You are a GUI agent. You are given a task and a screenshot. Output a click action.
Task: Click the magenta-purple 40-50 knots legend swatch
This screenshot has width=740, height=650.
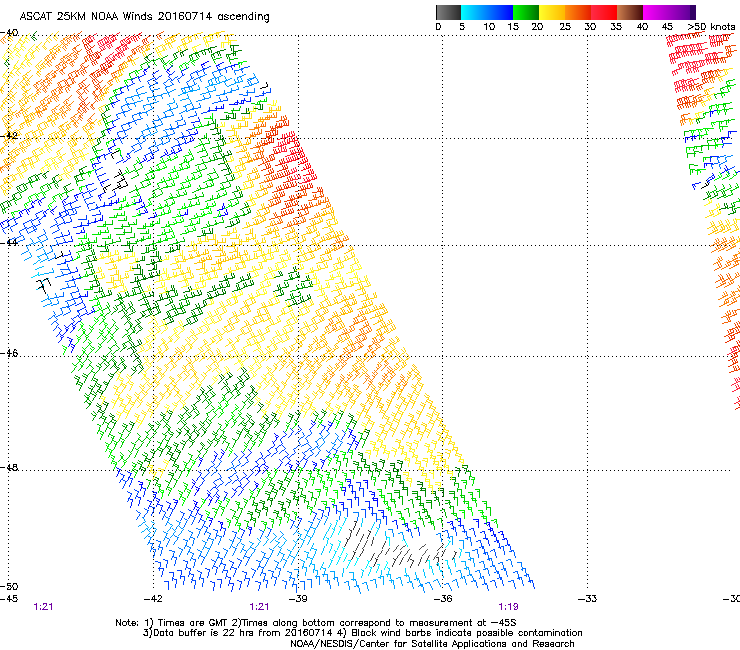point(669,12)
